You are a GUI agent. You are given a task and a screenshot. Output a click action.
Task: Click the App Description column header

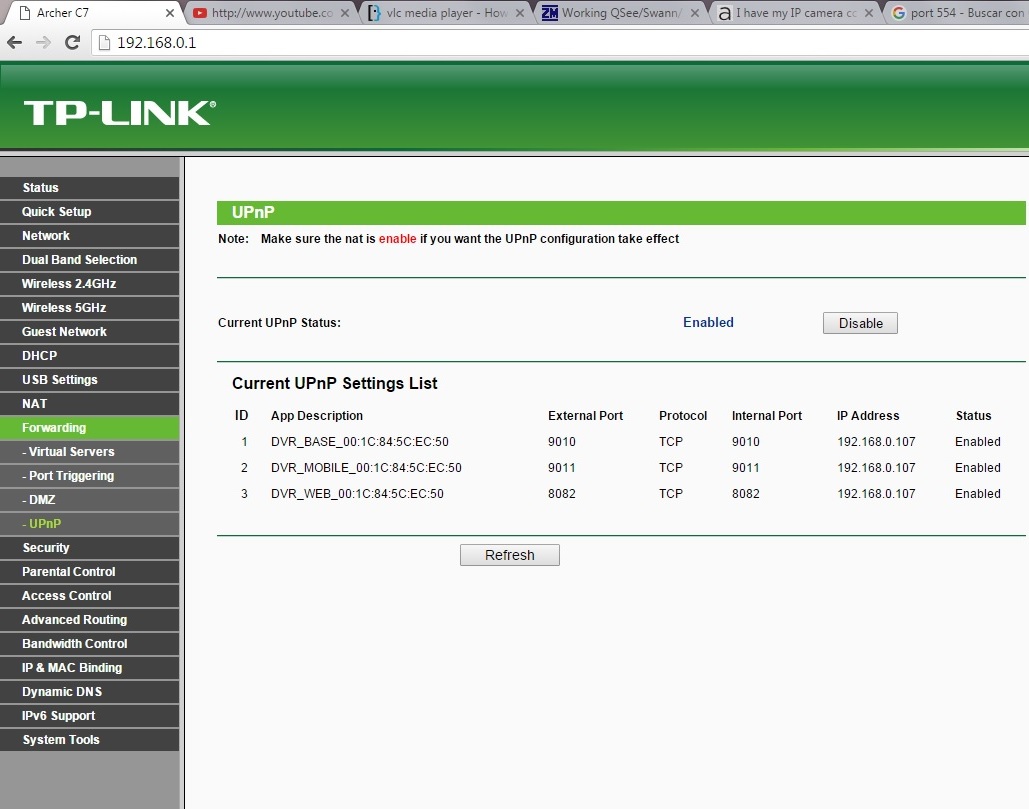[317, 416]
